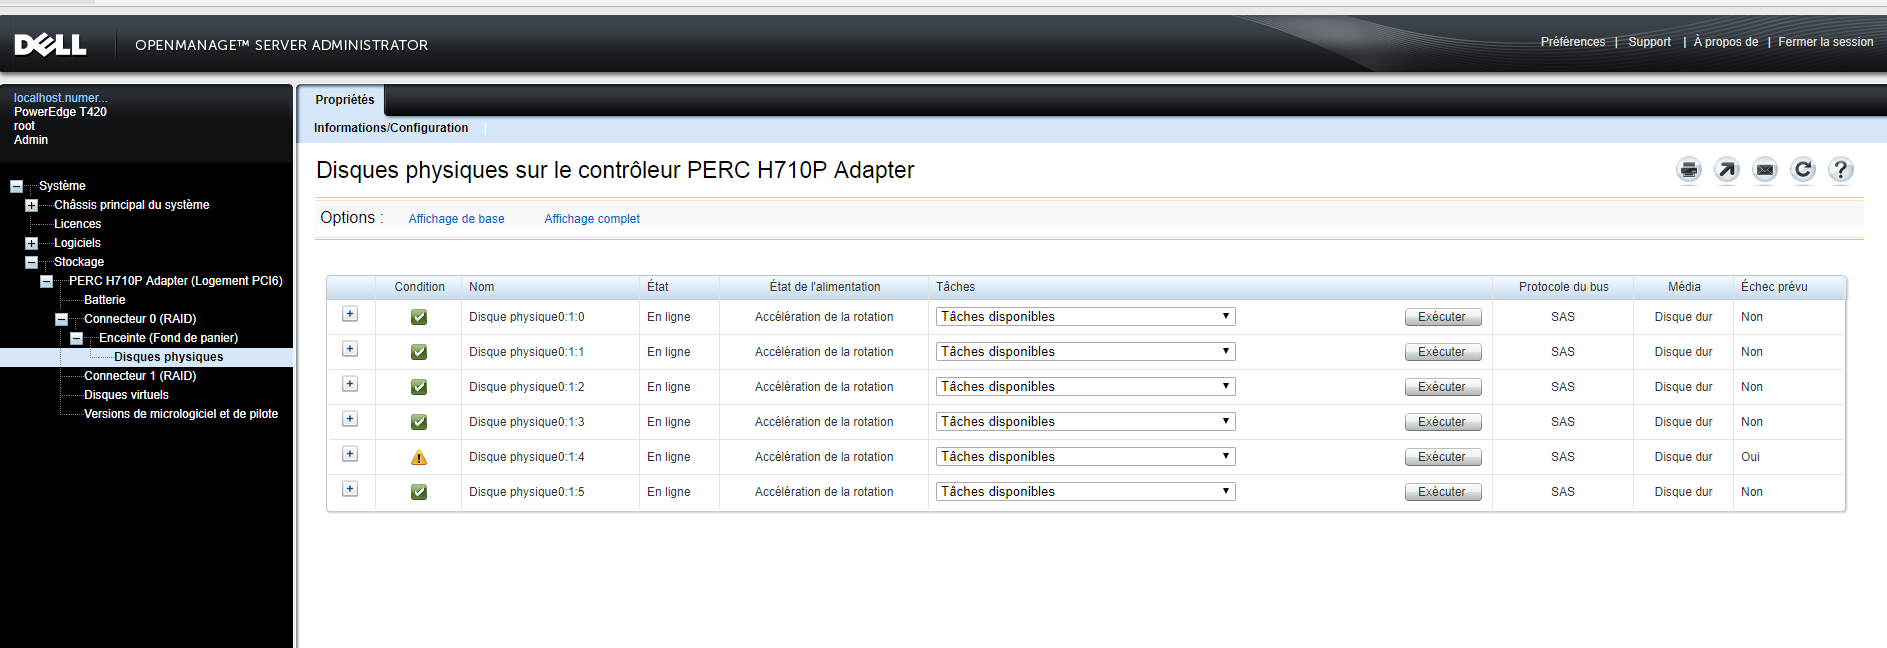Expand the Logiciels tree node
The image size is (1887, 648).
[x=31, y=243]
